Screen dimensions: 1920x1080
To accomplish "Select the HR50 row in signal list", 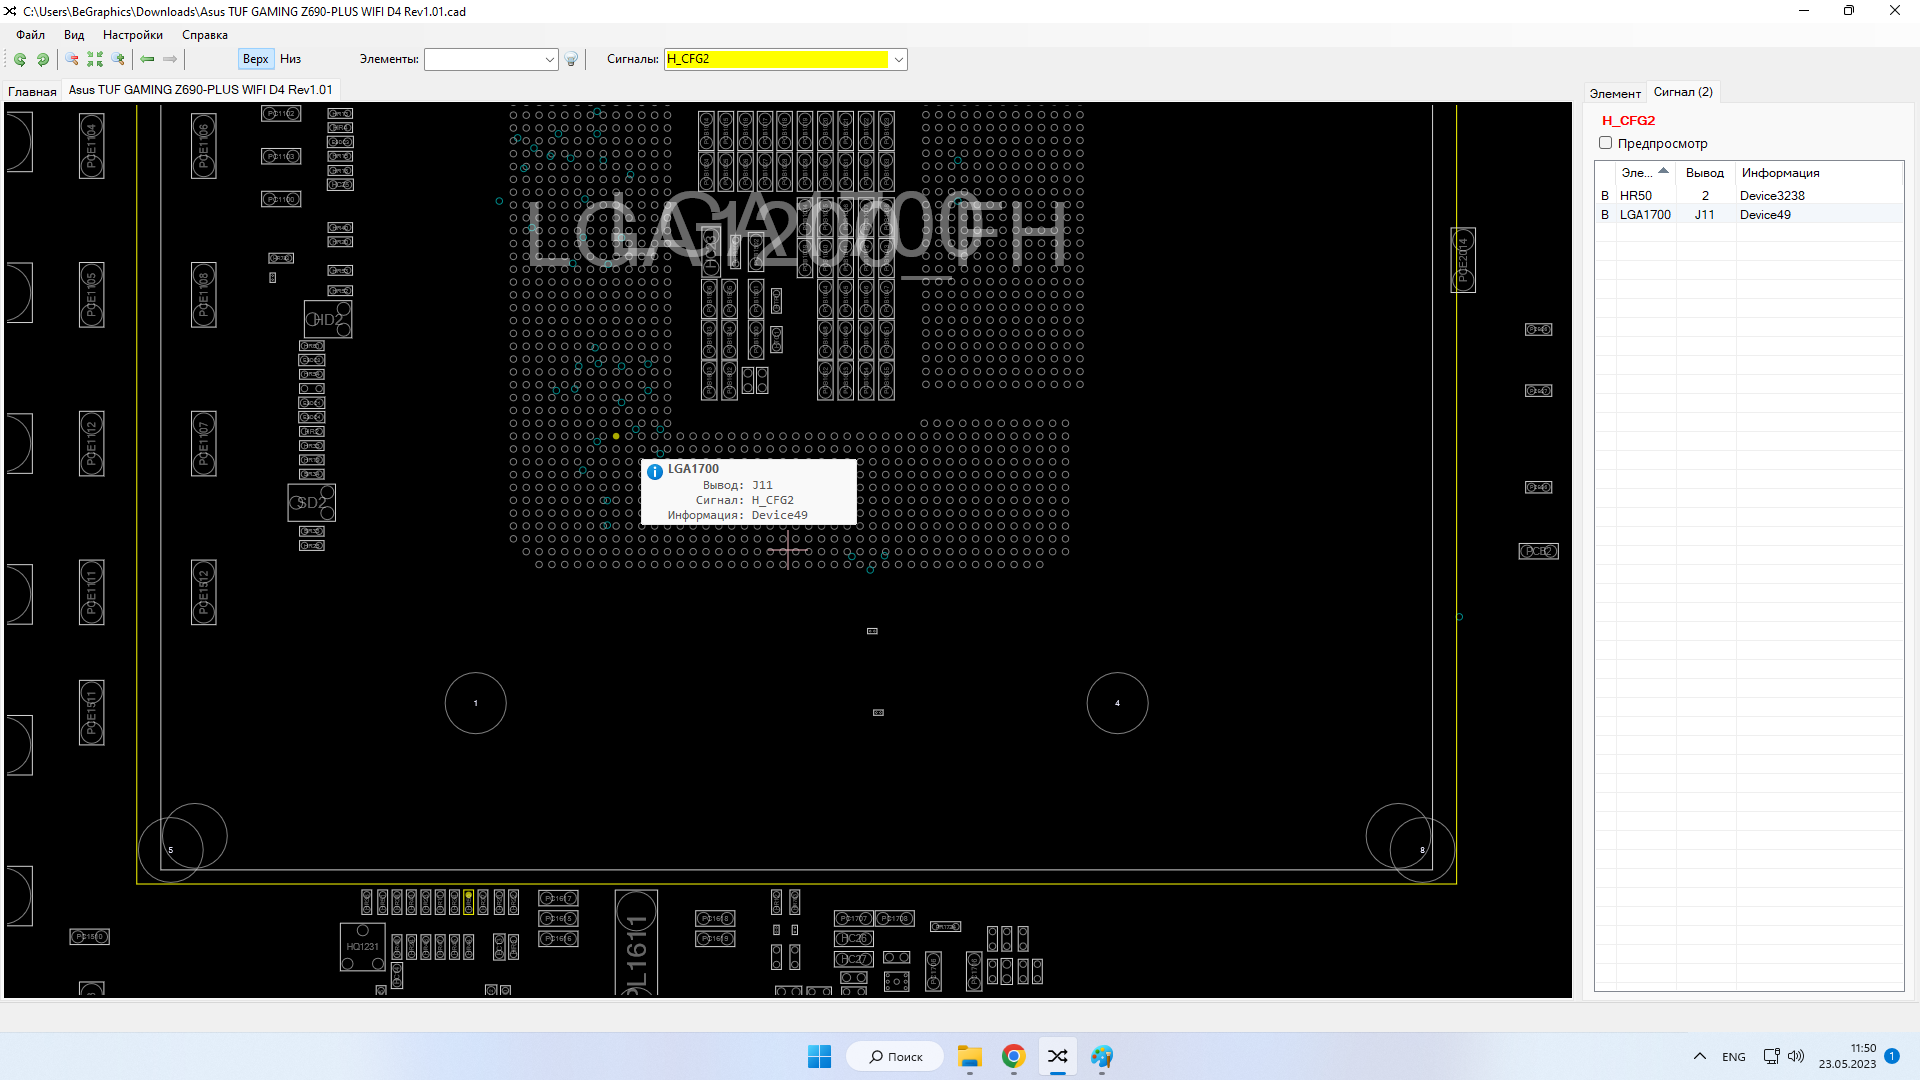I will click(x=1749, y=196).
